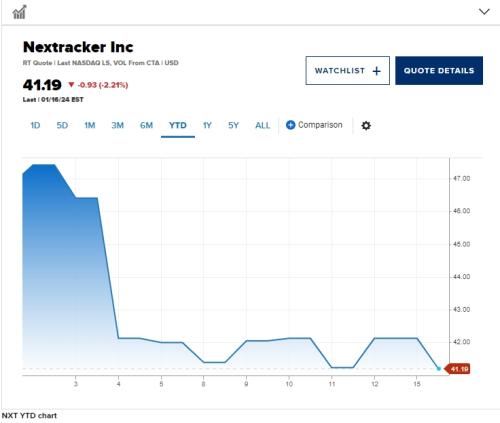Collapse the panel with the top-right chevron
The width and height of the screenshot is (500, 423).
(x=484, y=12)
